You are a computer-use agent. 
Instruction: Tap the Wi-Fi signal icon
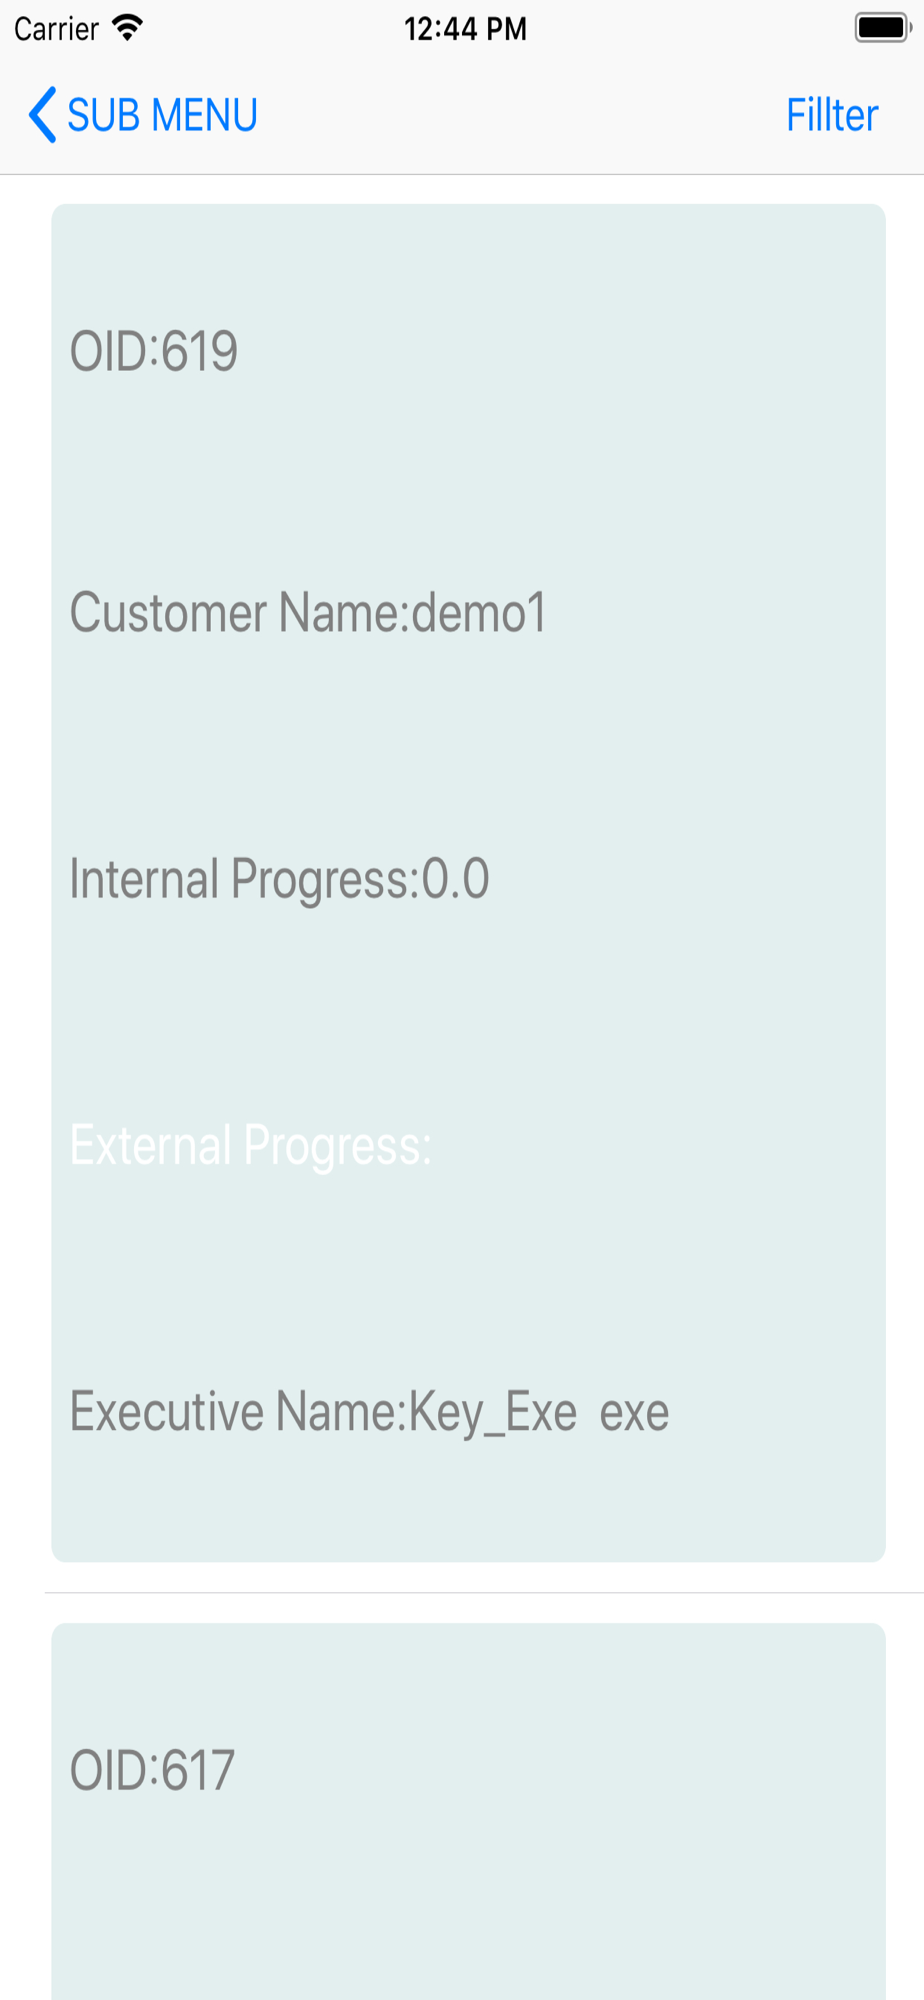(127, 28)
